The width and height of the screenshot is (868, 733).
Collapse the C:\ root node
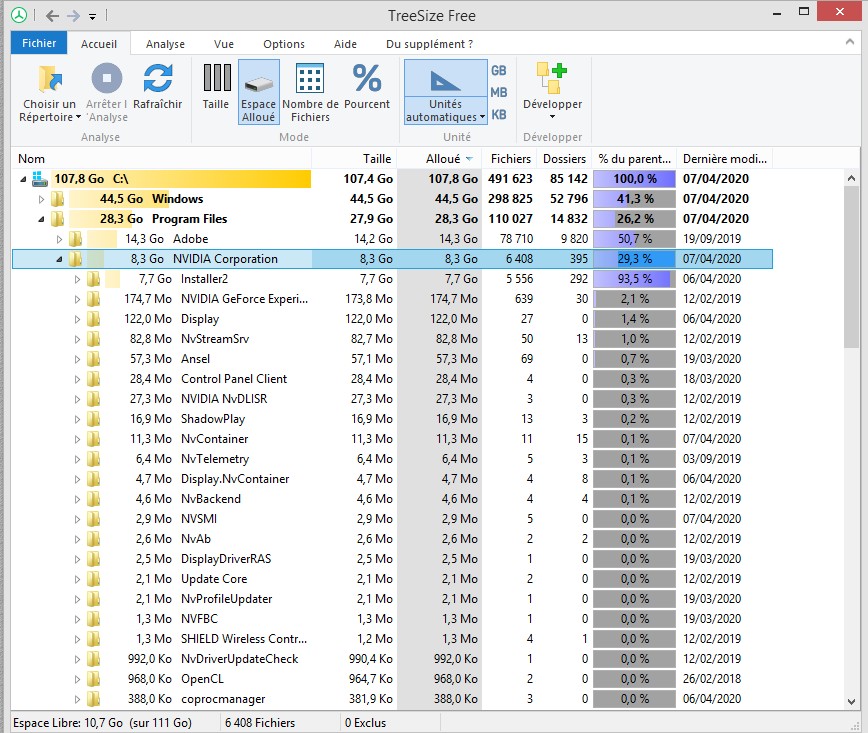tap(23, 179)
